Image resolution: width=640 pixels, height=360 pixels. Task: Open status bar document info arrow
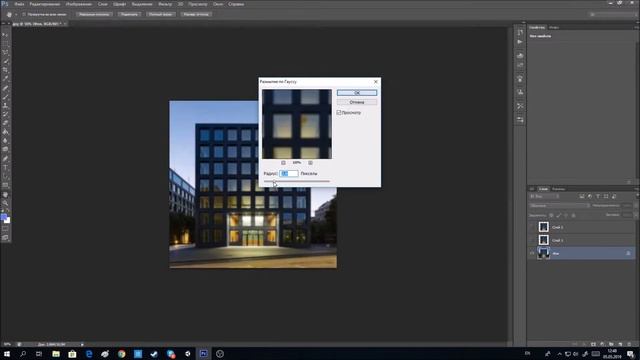82,344
